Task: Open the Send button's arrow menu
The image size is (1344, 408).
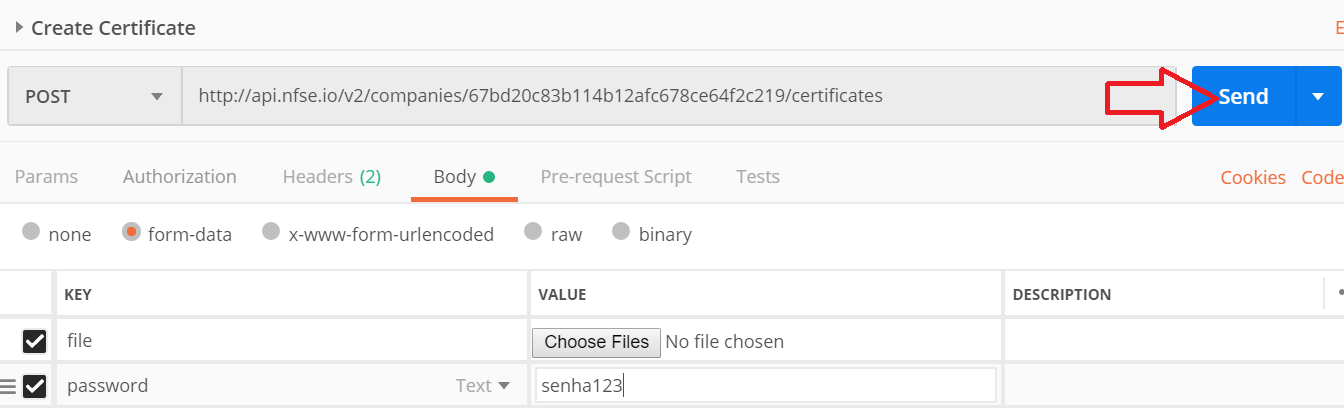Action: pos(1317,96)
